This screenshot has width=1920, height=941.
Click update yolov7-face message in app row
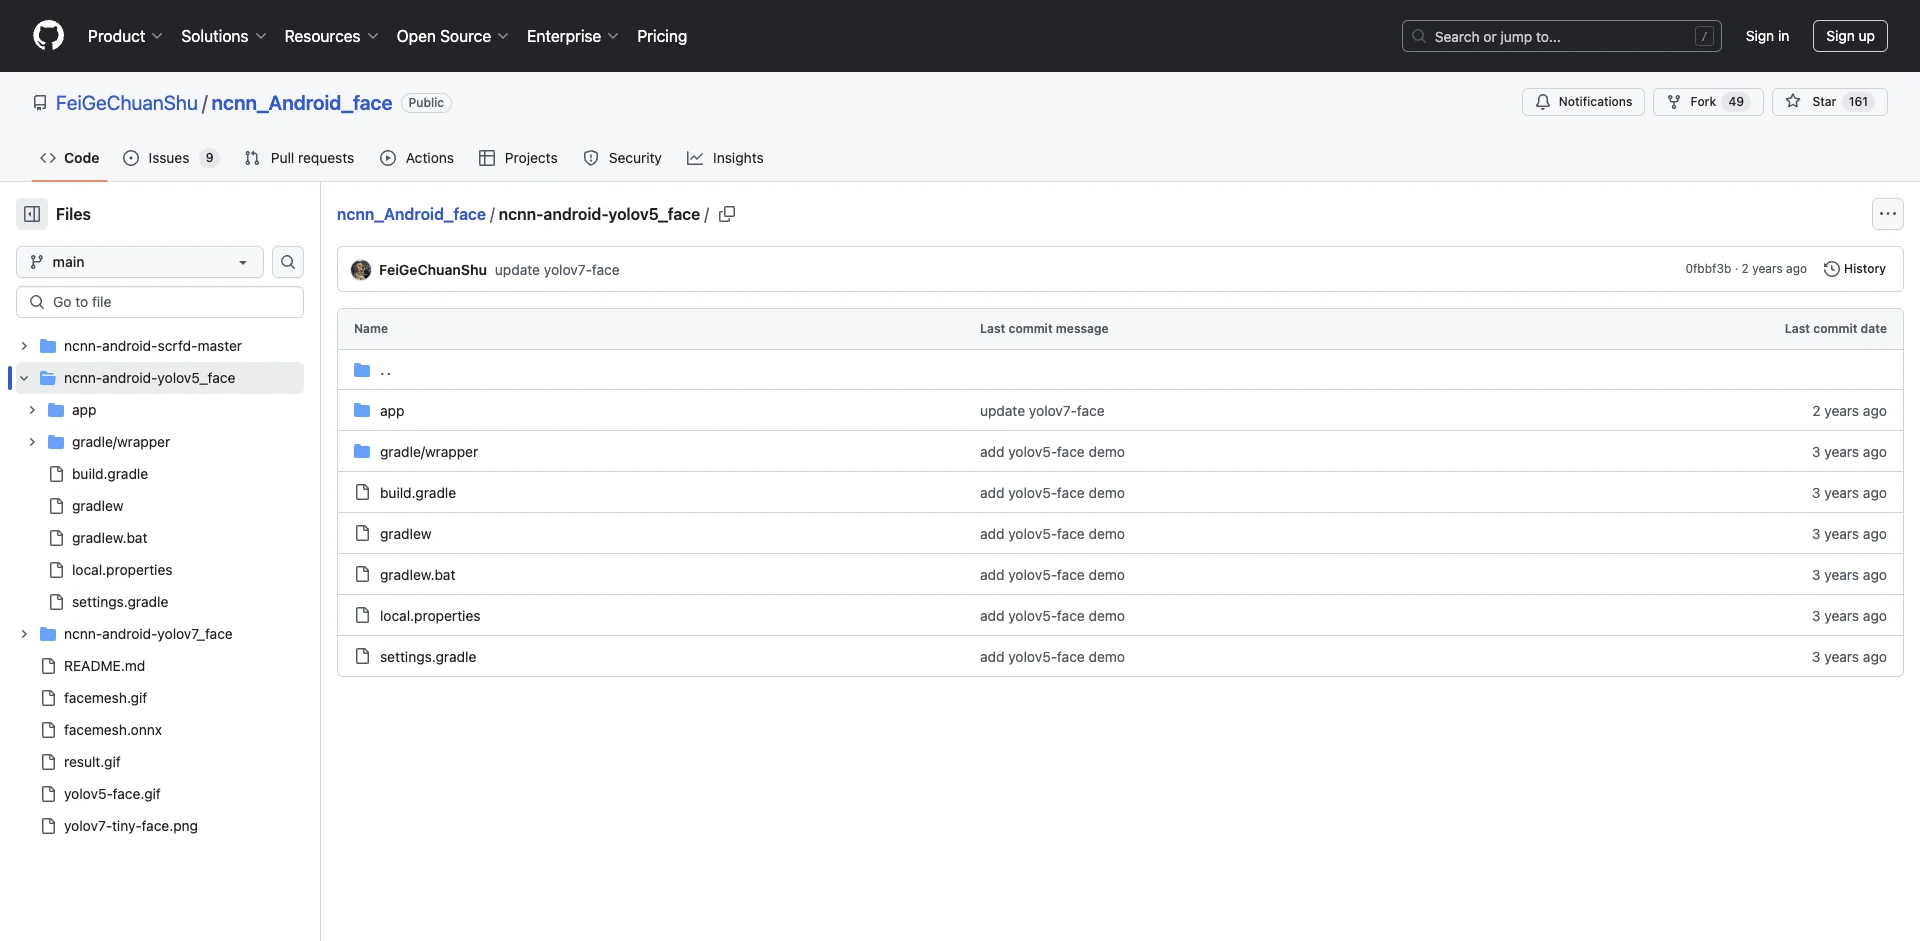[x=1042, y=411]
